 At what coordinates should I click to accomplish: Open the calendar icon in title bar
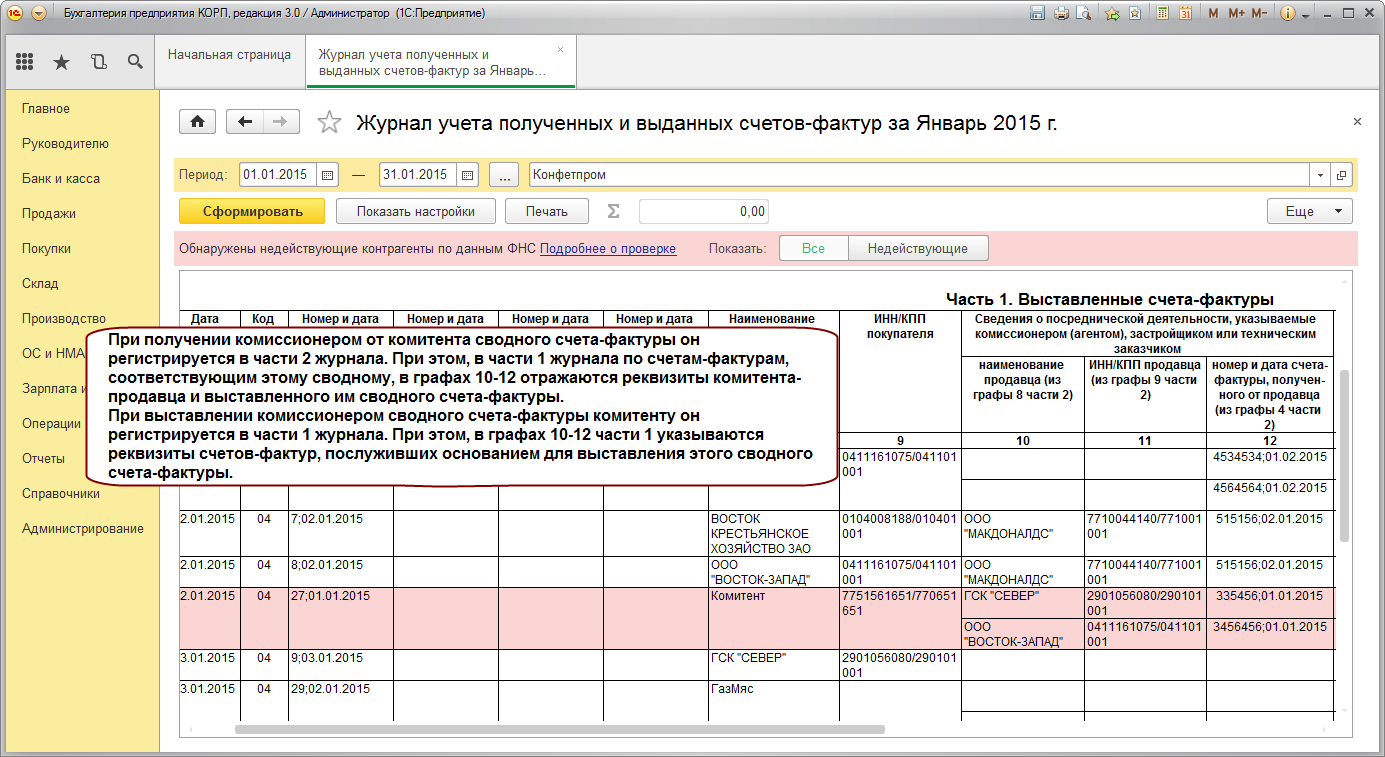tap(1185, 14)
